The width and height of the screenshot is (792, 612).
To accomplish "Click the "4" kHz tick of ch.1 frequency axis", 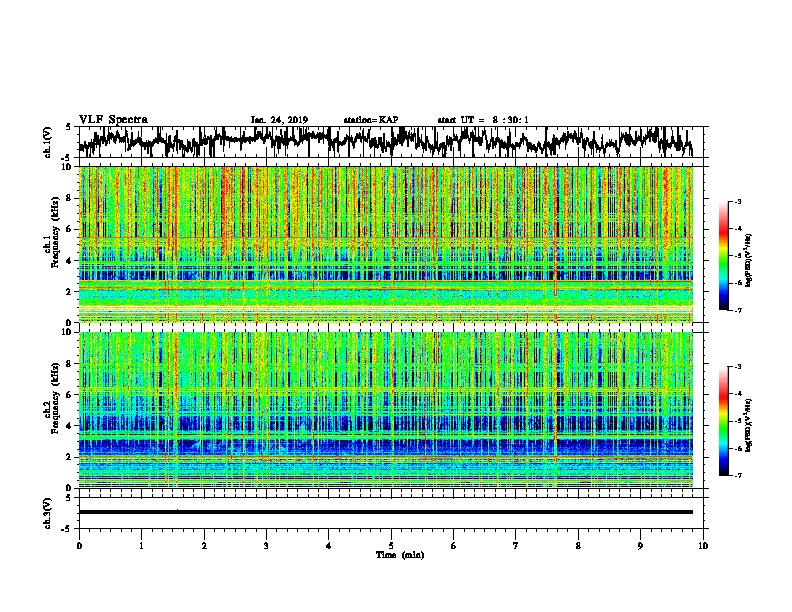I will pos(71,261).
